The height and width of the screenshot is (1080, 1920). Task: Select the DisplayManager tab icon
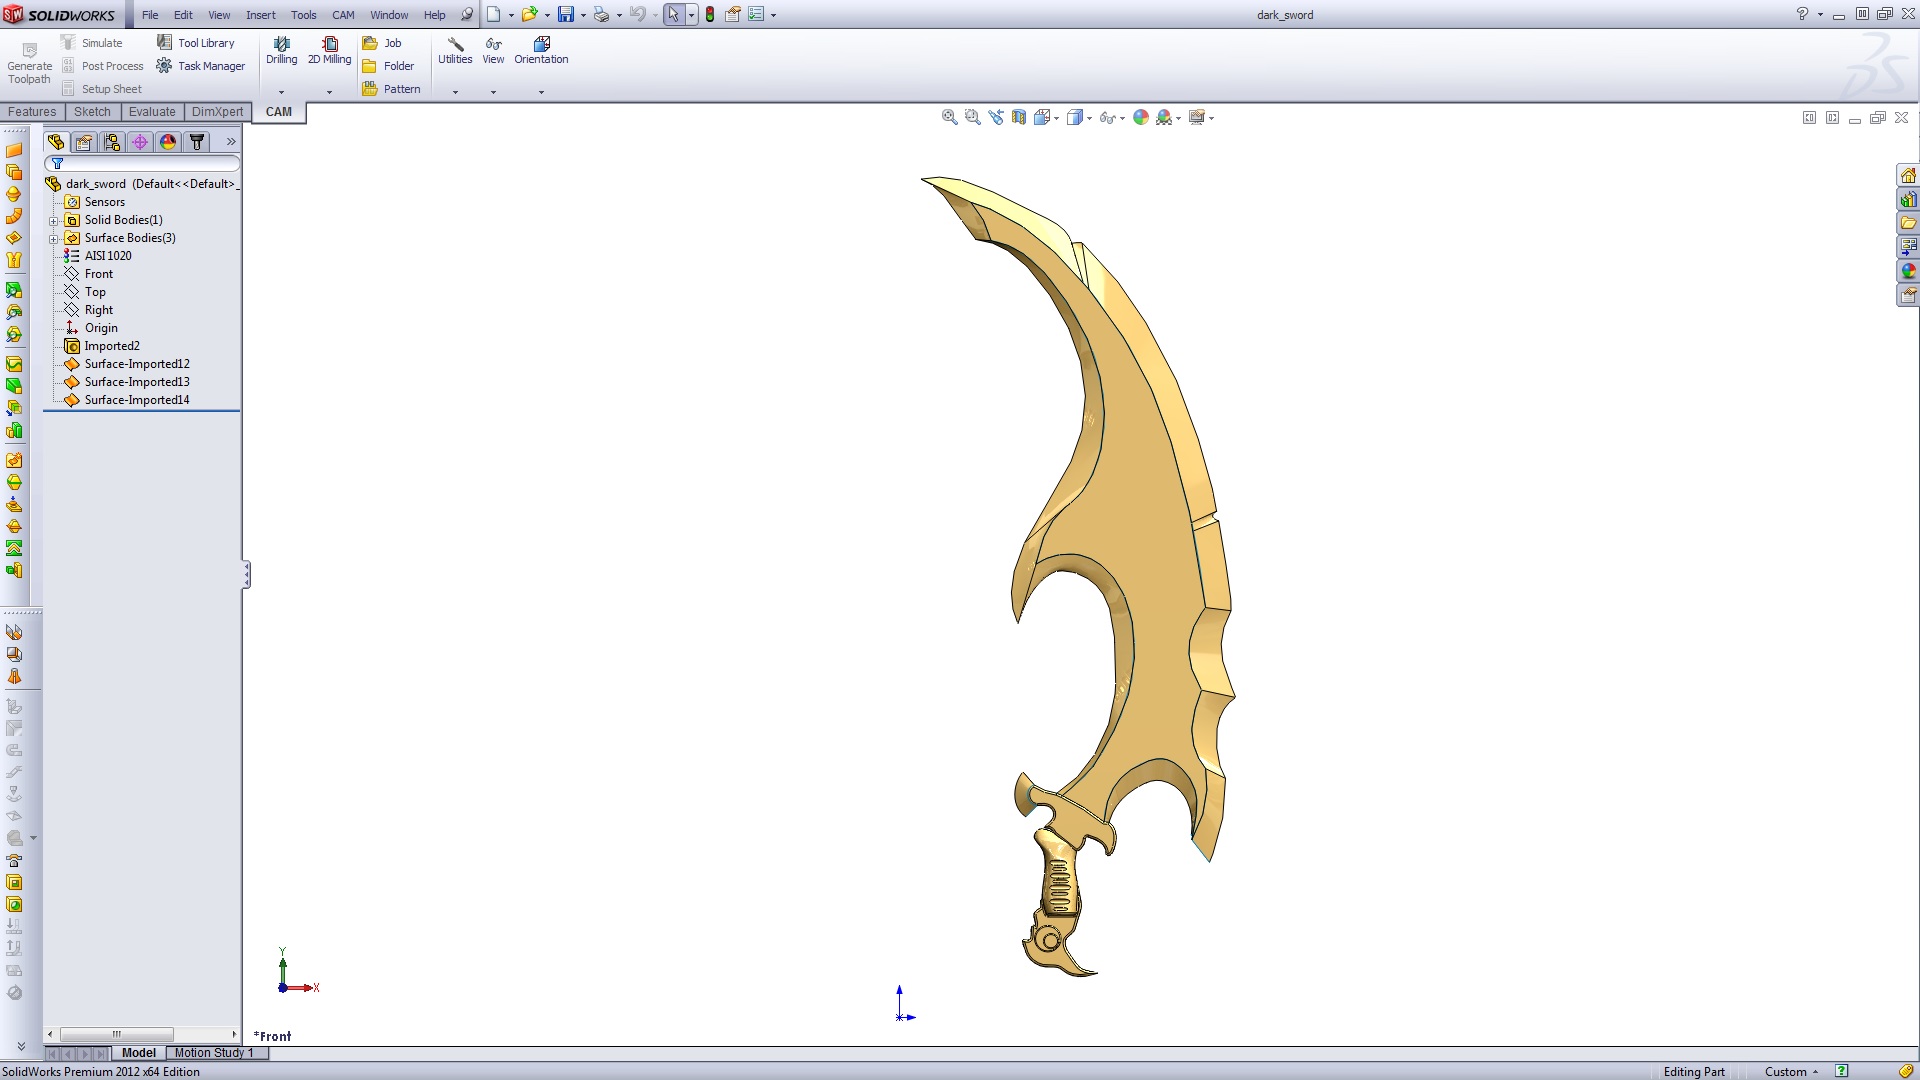168,142
